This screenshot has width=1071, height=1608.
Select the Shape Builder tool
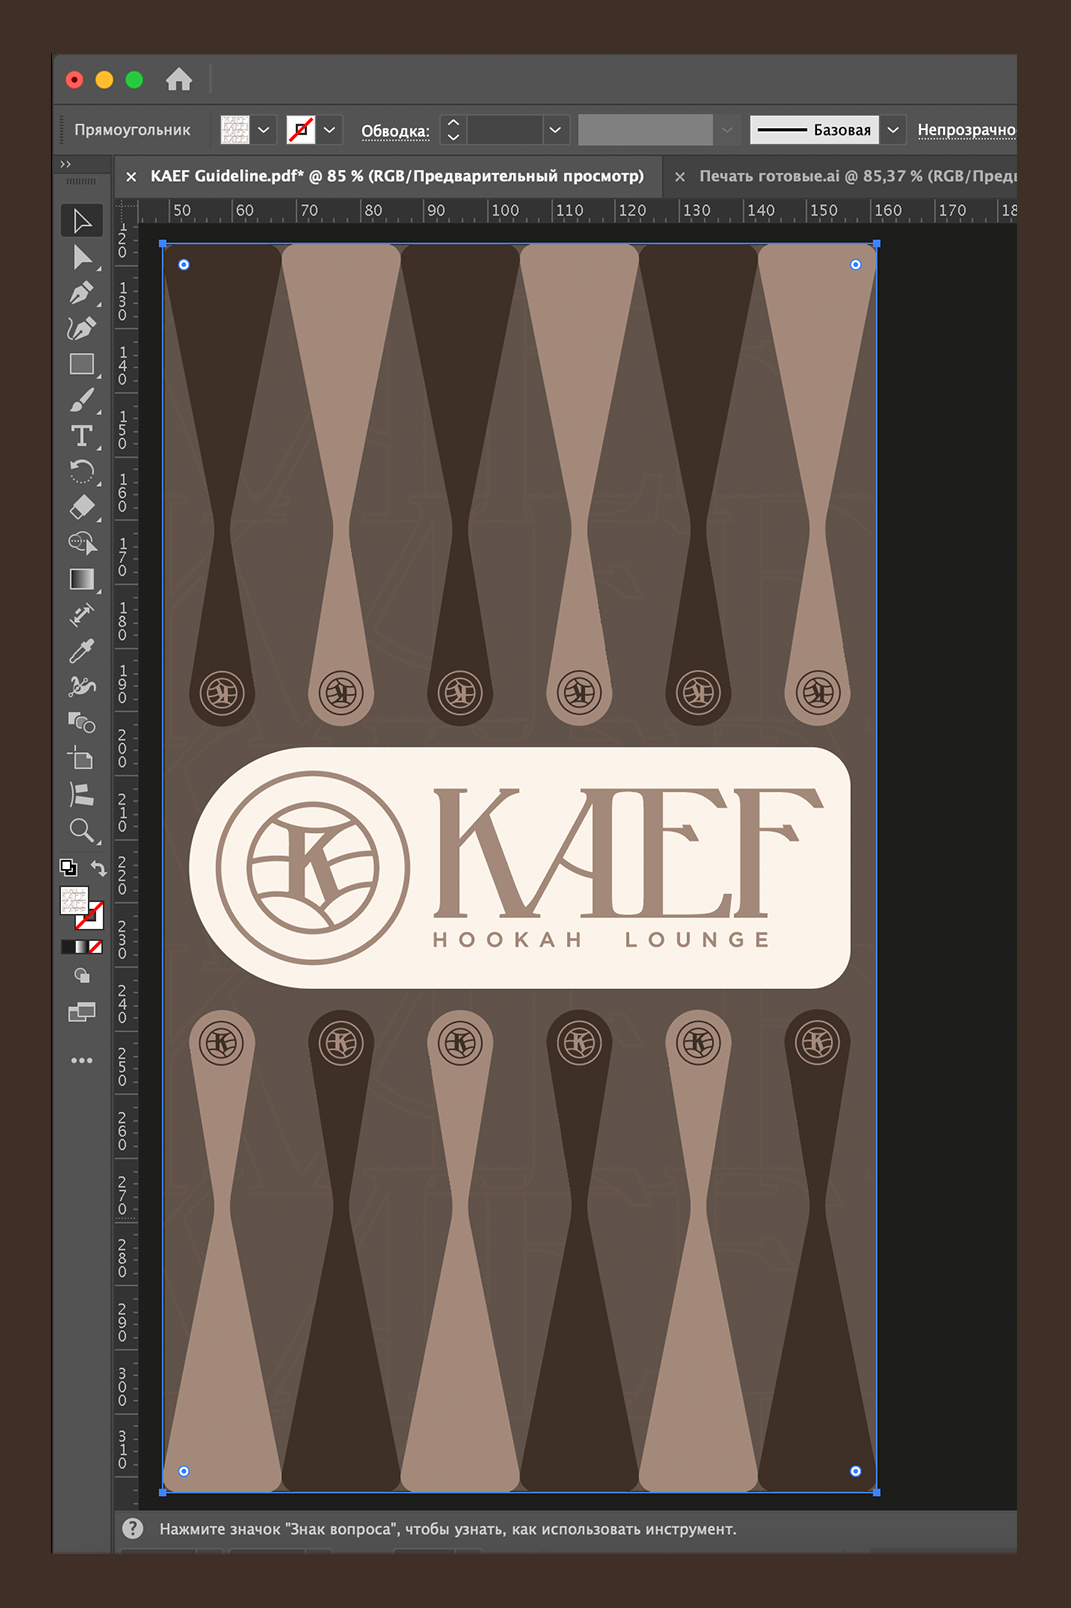[x=82, y=543]
